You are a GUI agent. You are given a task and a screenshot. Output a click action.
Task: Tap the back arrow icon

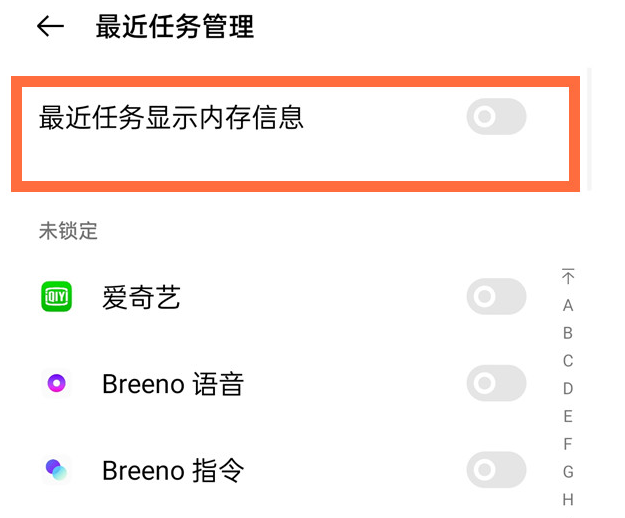(50, 27)
